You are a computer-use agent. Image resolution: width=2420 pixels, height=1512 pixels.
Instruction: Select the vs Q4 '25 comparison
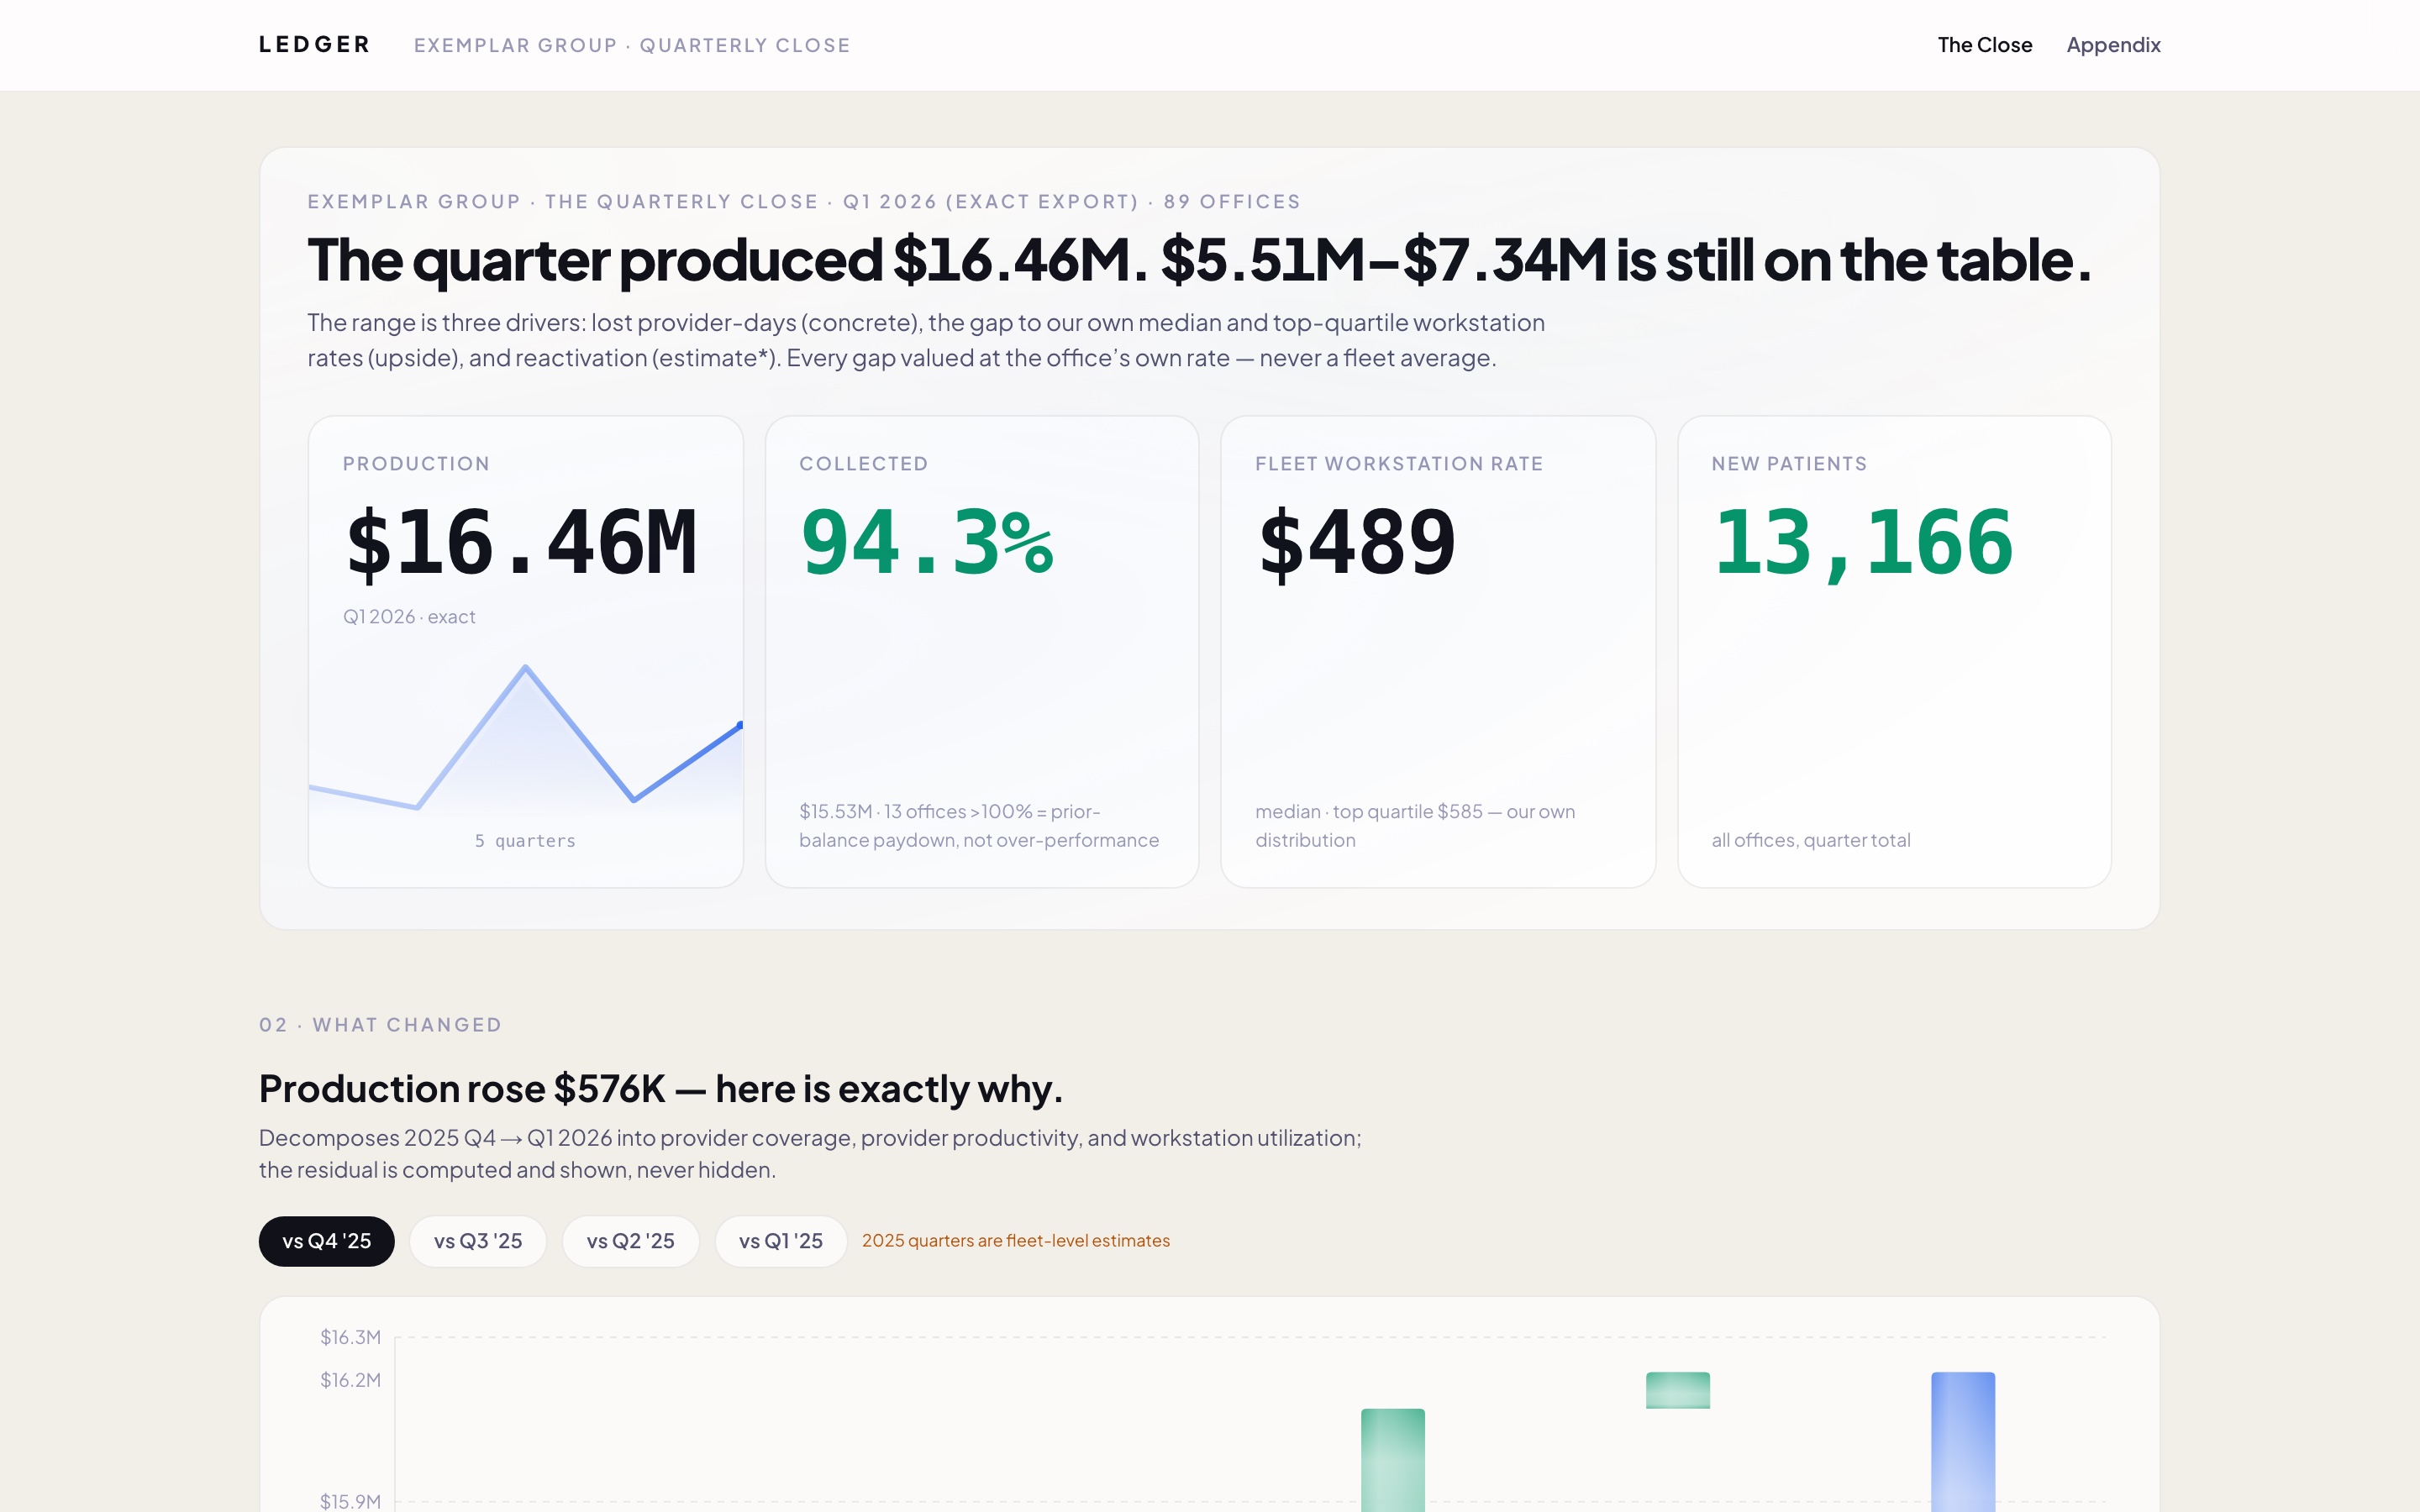pos(326,1241)
